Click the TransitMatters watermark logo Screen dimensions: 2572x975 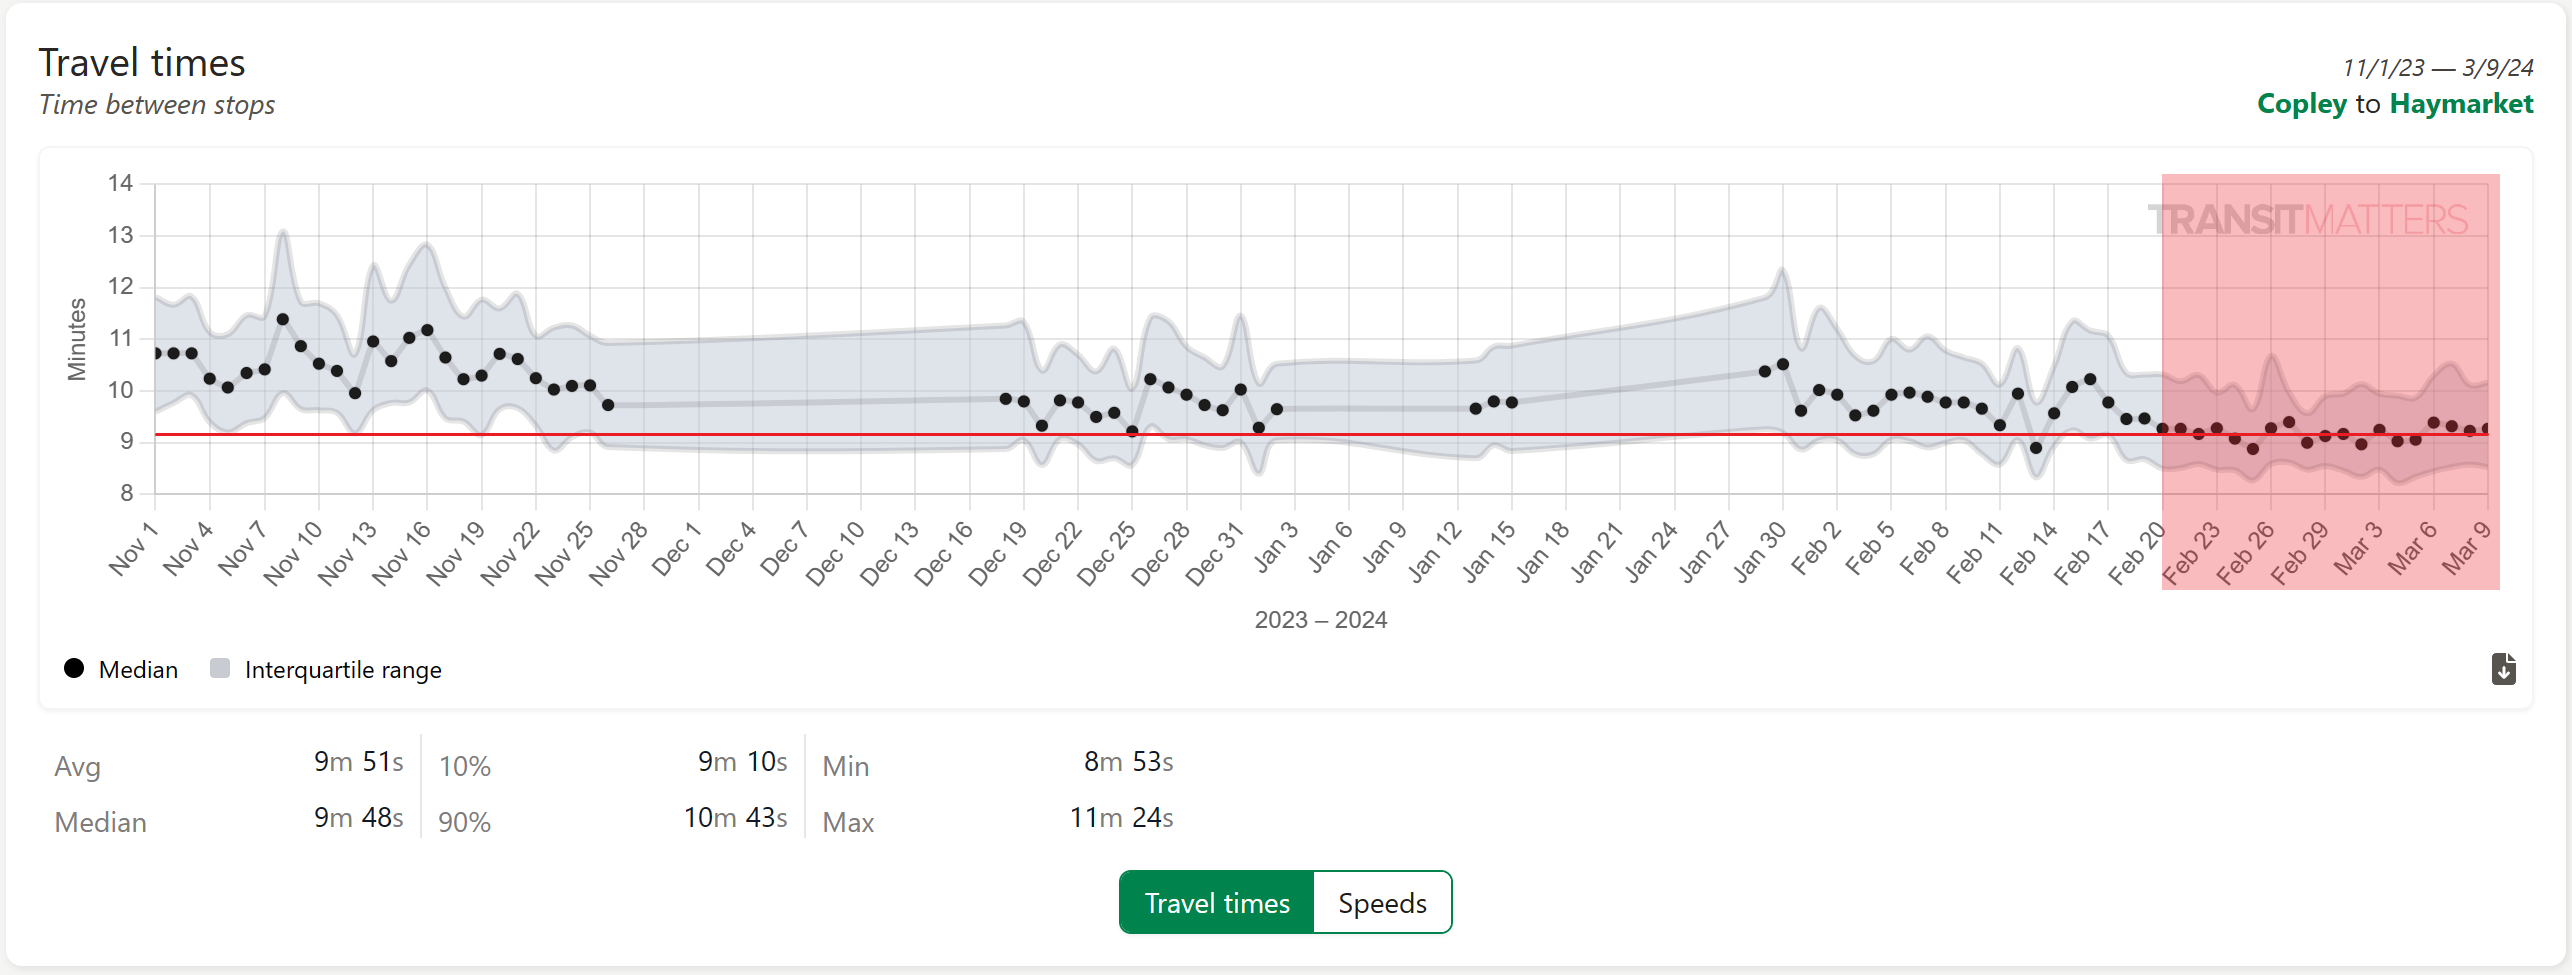tap(2308, 220)
